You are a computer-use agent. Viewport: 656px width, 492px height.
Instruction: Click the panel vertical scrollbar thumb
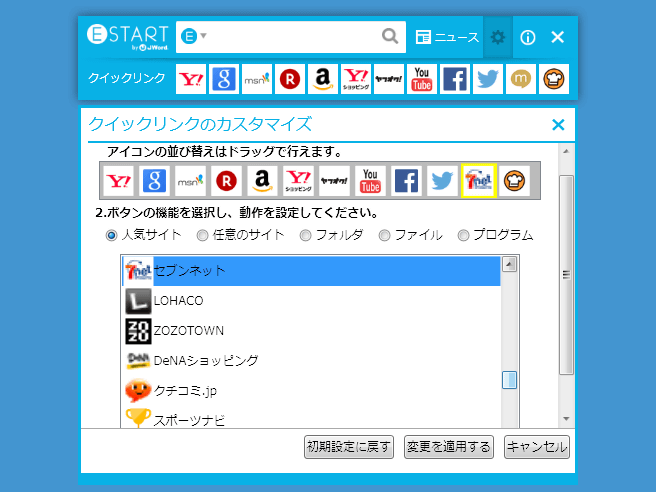566,275
